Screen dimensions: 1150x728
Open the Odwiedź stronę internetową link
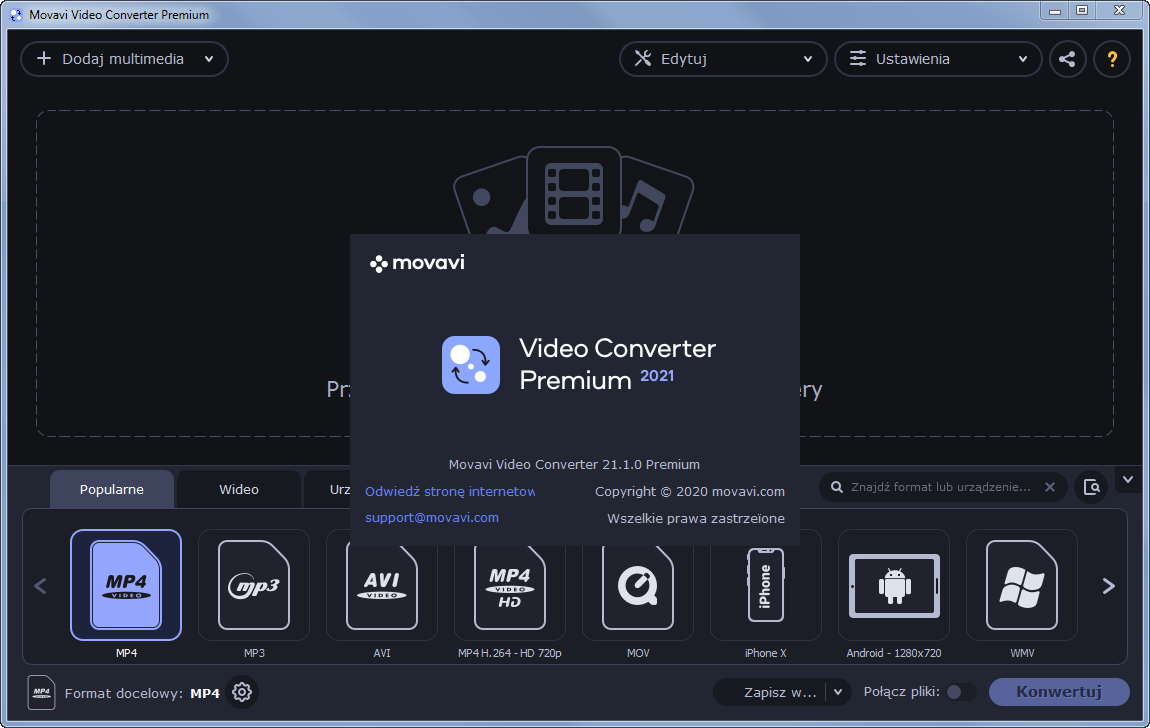pyautogui.click(x=450, y=491)
